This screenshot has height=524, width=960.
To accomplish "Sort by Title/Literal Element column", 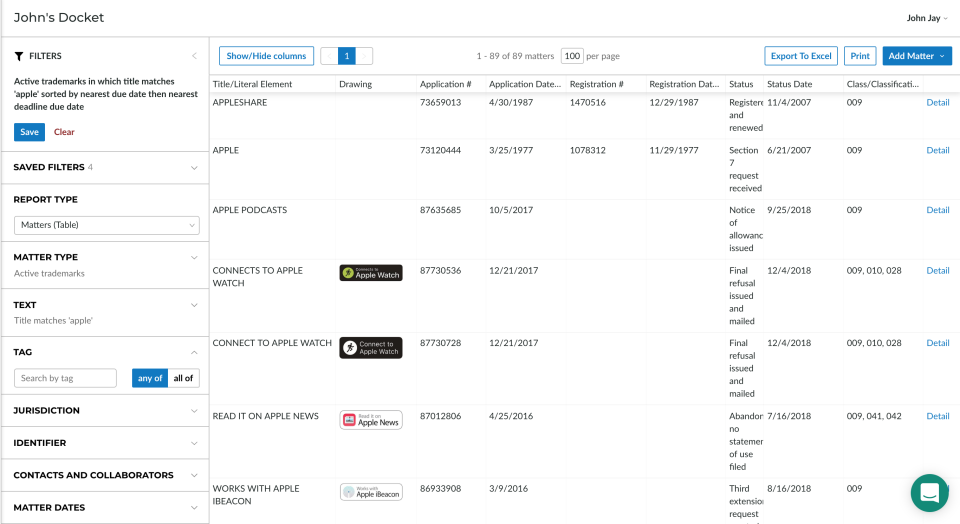I will coord(252,84).
